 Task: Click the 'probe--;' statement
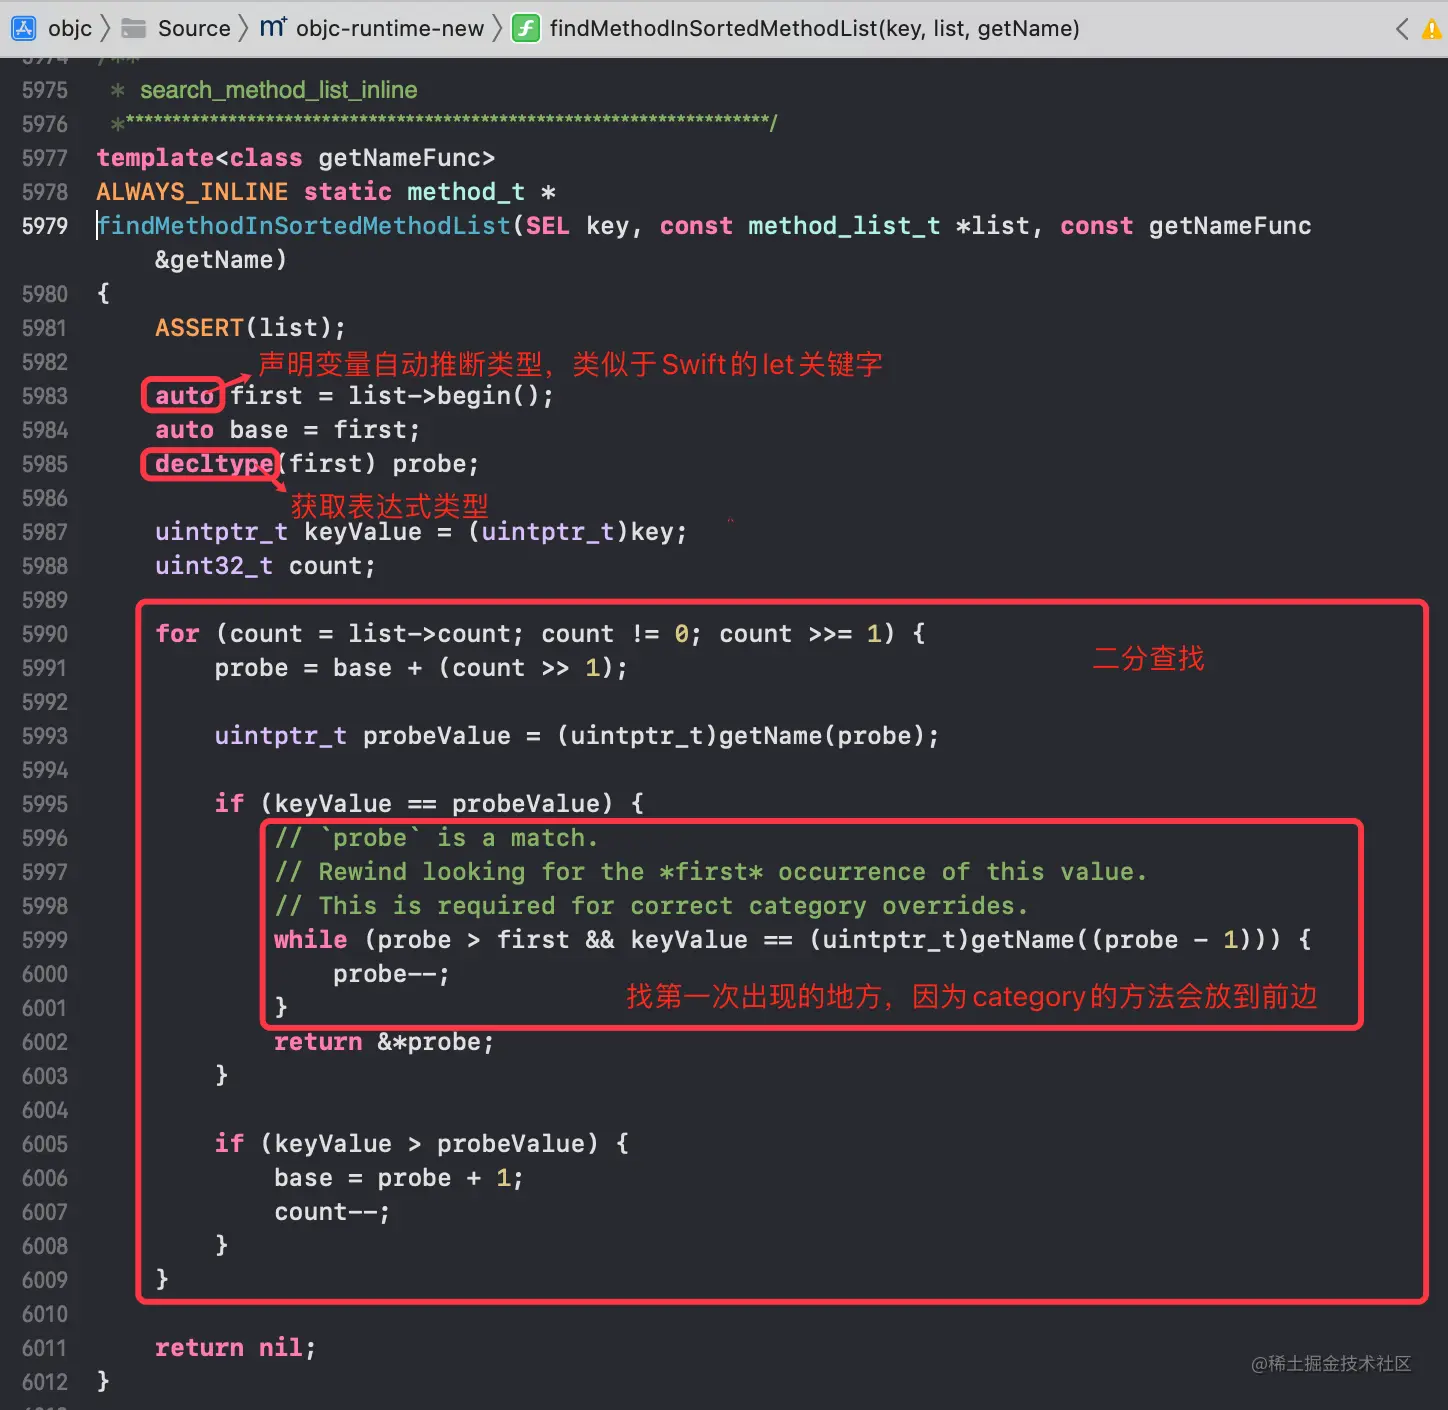(x=391, y=974)
